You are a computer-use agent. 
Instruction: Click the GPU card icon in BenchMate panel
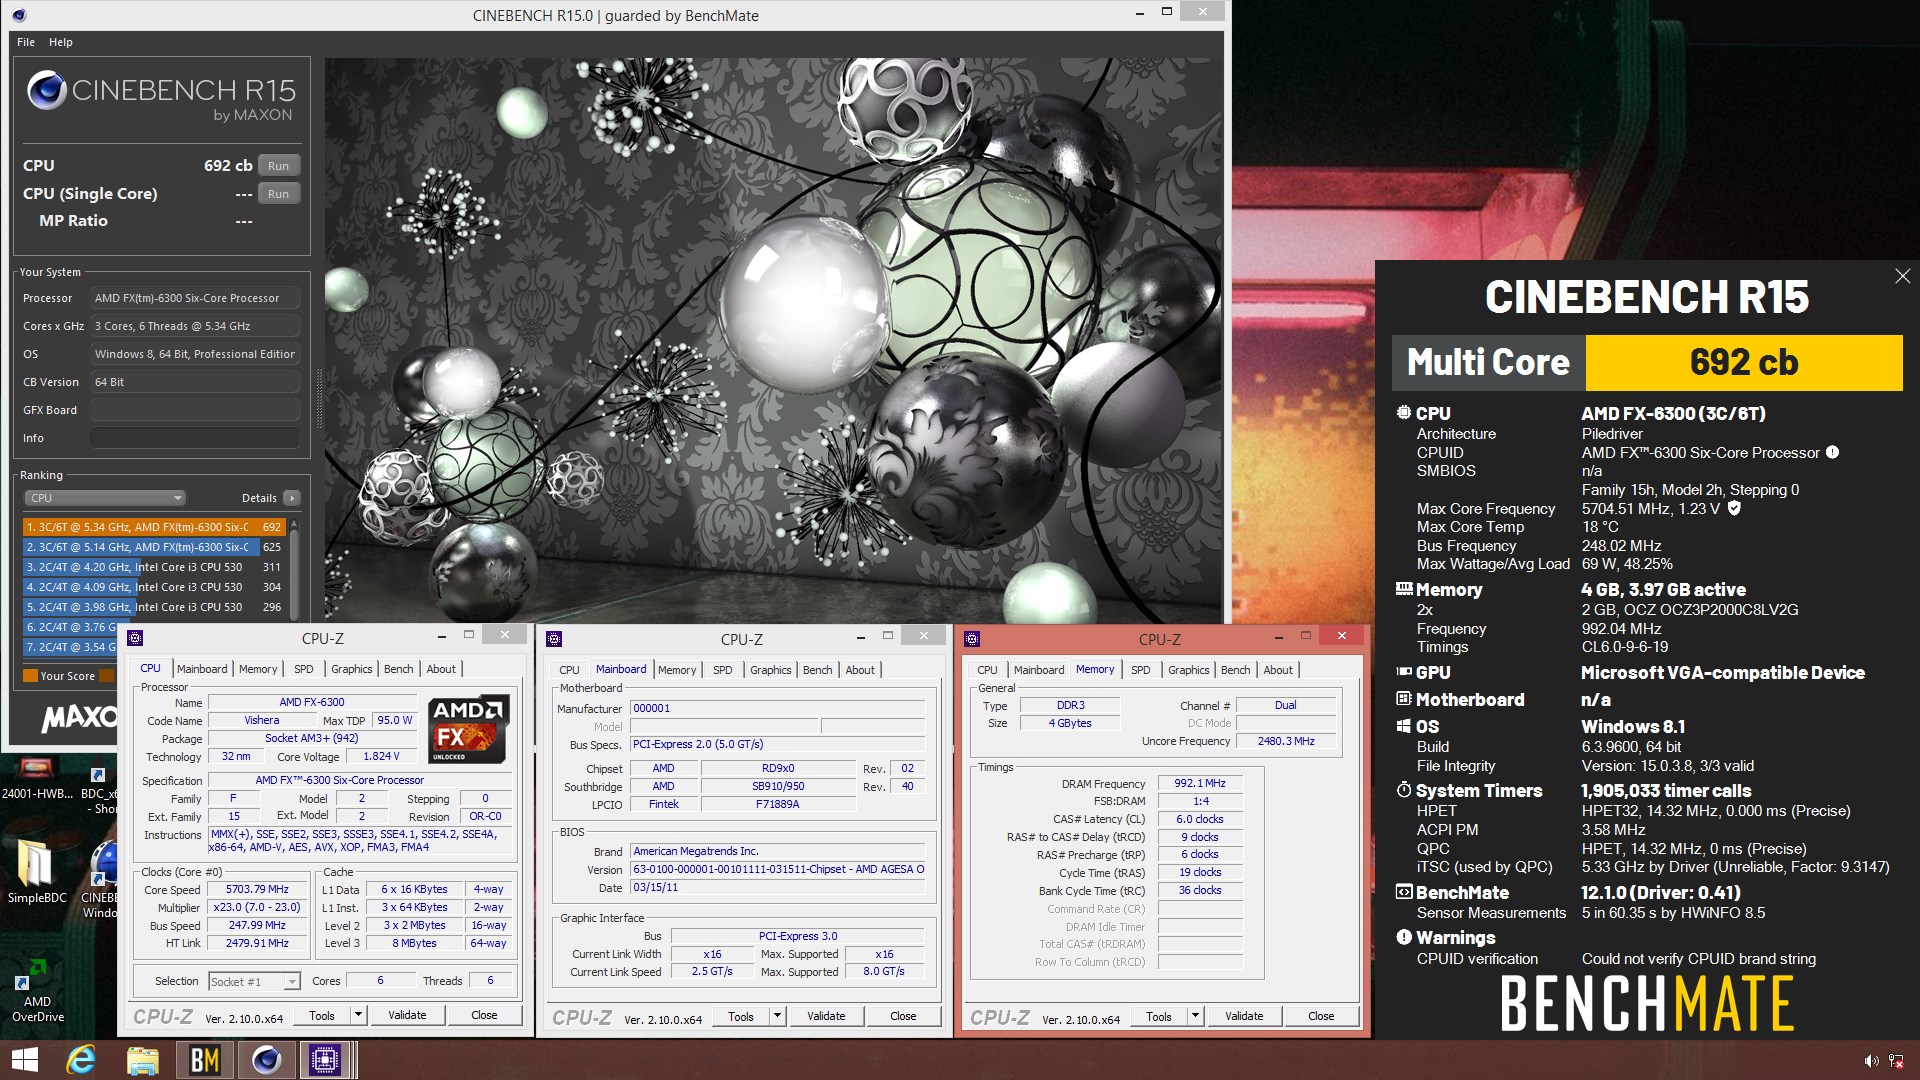click(x=1404, y=672)
